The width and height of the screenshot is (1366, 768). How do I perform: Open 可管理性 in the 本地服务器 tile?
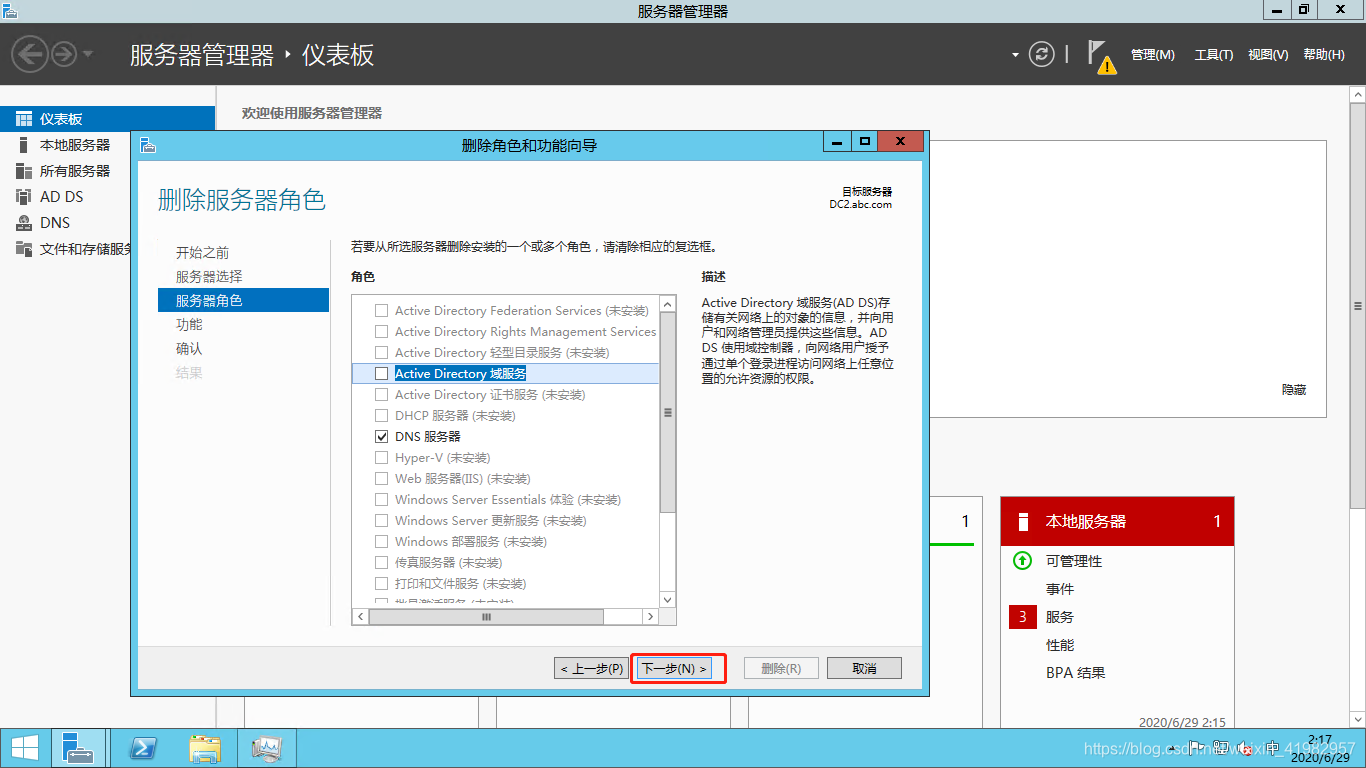pos(1074,561)
